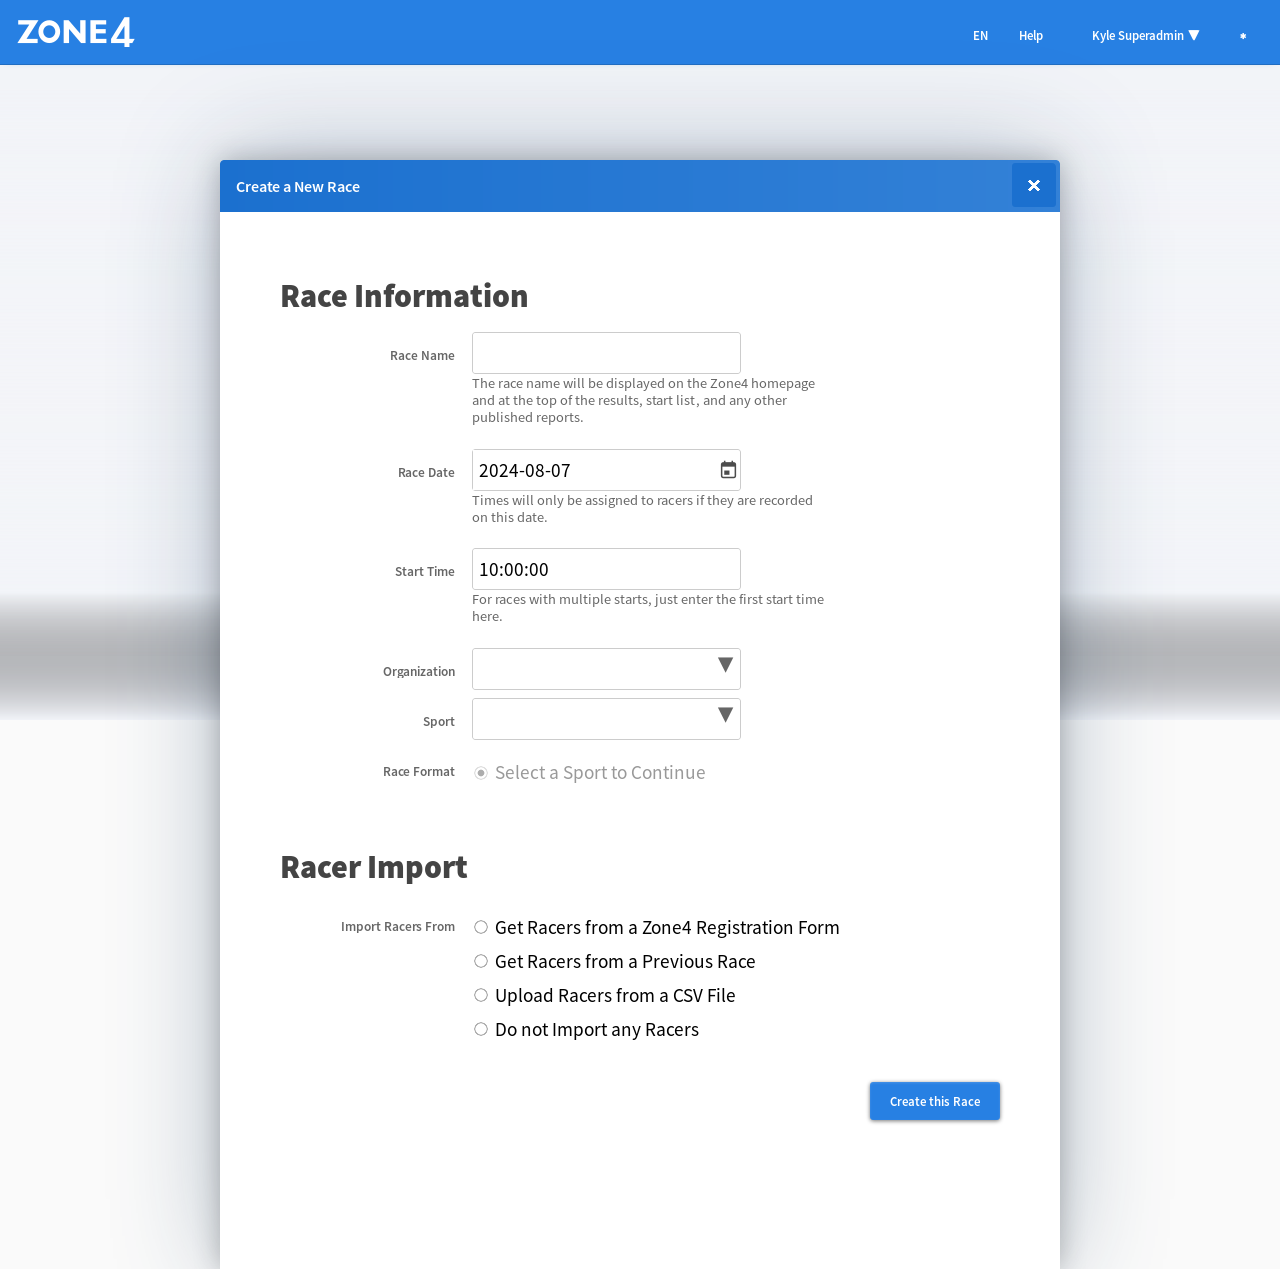Focus the Race Name text field

point(606,353)
